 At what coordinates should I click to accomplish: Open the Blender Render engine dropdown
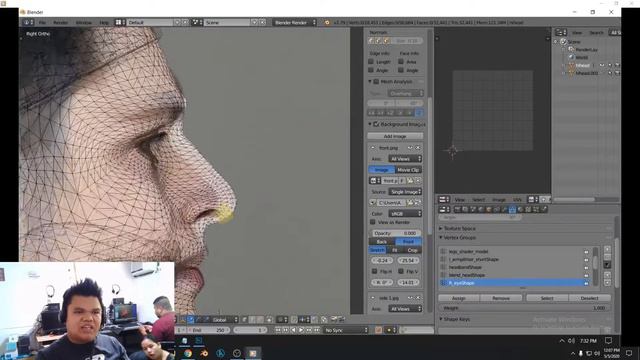295,22
